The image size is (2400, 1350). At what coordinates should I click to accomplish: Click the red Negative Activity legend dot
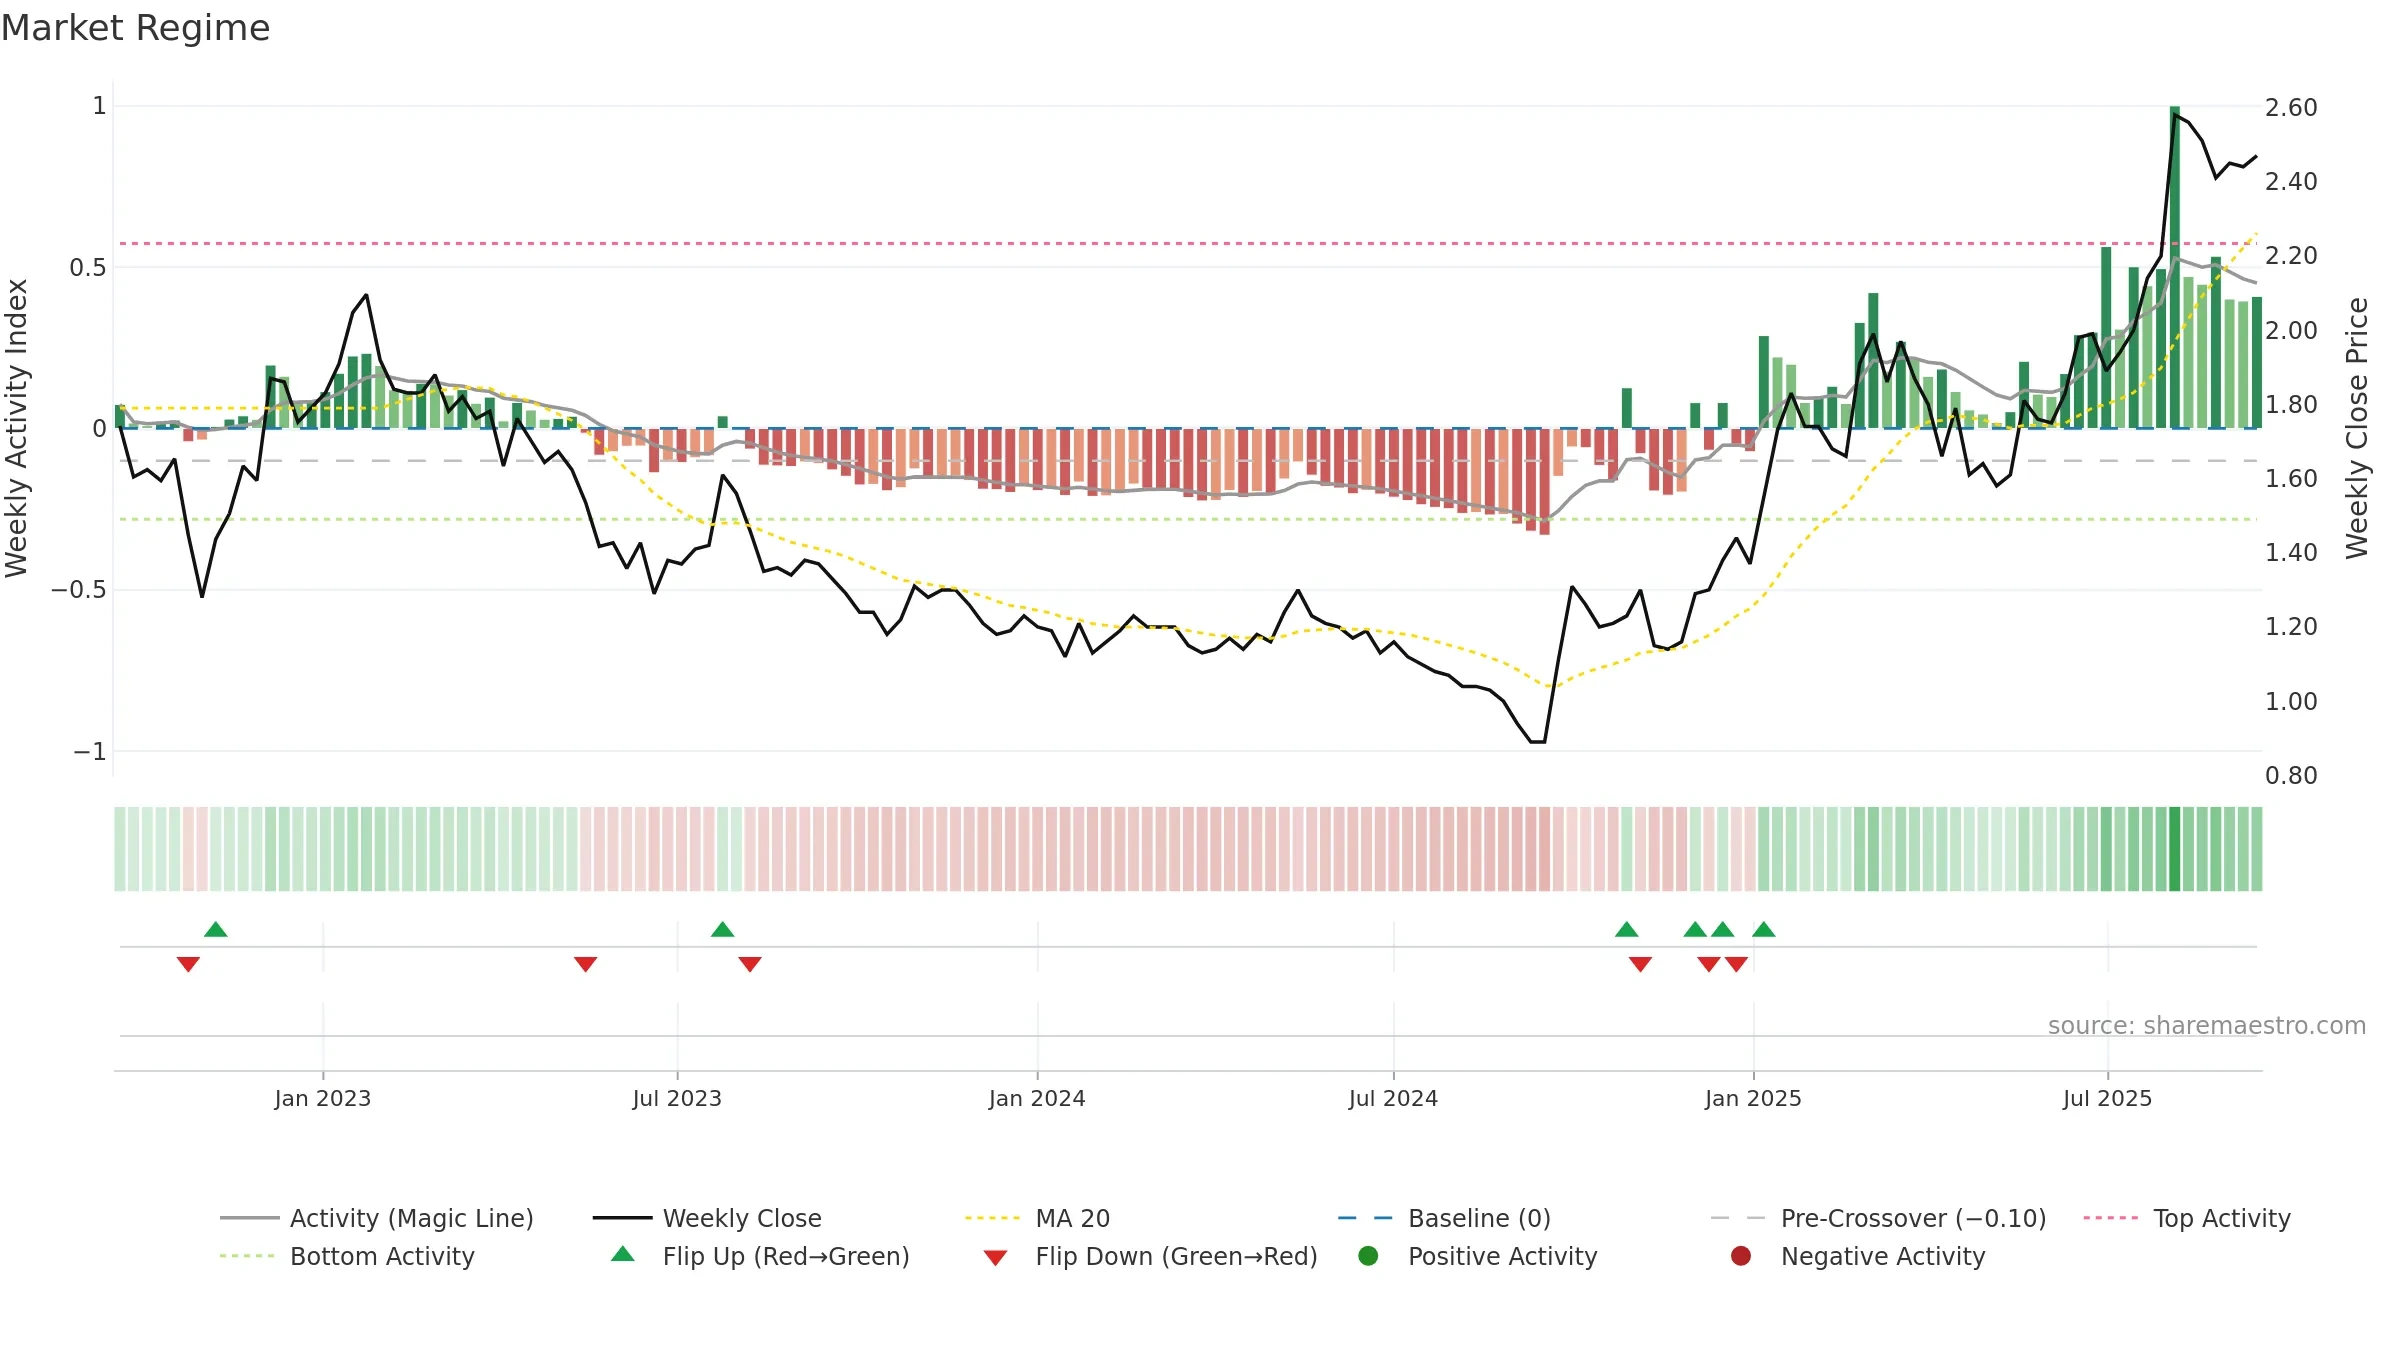tap(1741, 1255)
